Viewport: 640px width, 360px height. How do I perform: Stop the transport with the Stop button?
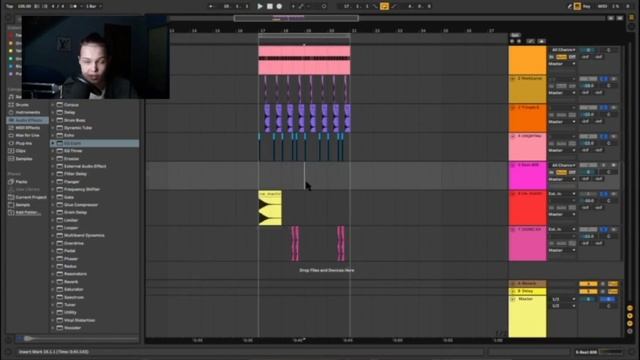270,6
